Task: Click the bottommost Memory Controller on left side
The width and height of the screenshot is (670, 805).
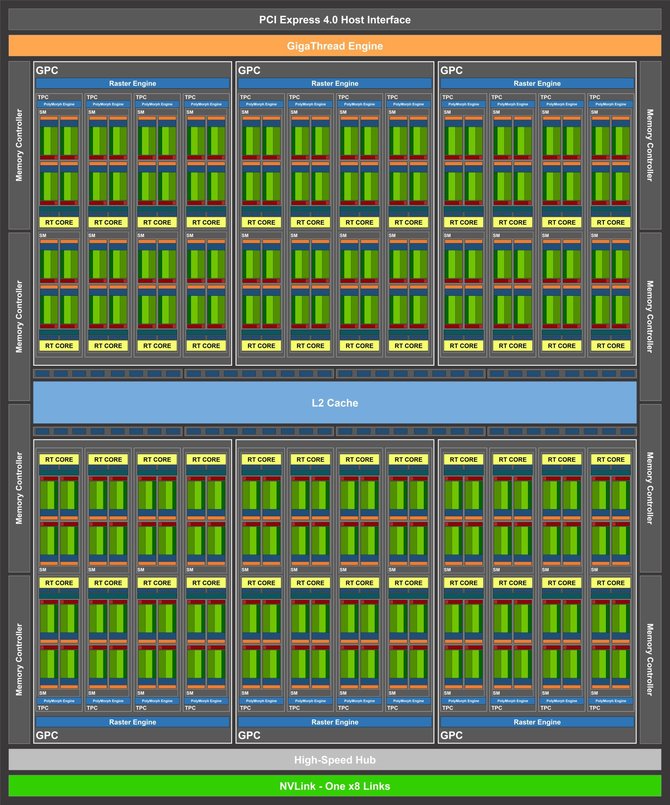Action: 19,659
